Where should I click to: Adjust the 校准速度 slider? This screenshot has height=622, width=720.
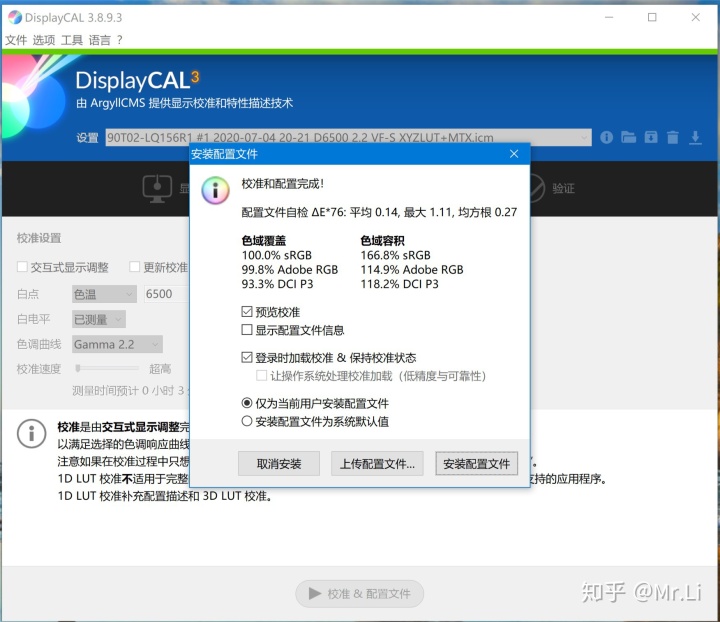pyautogui.click(x=107, y=368)
